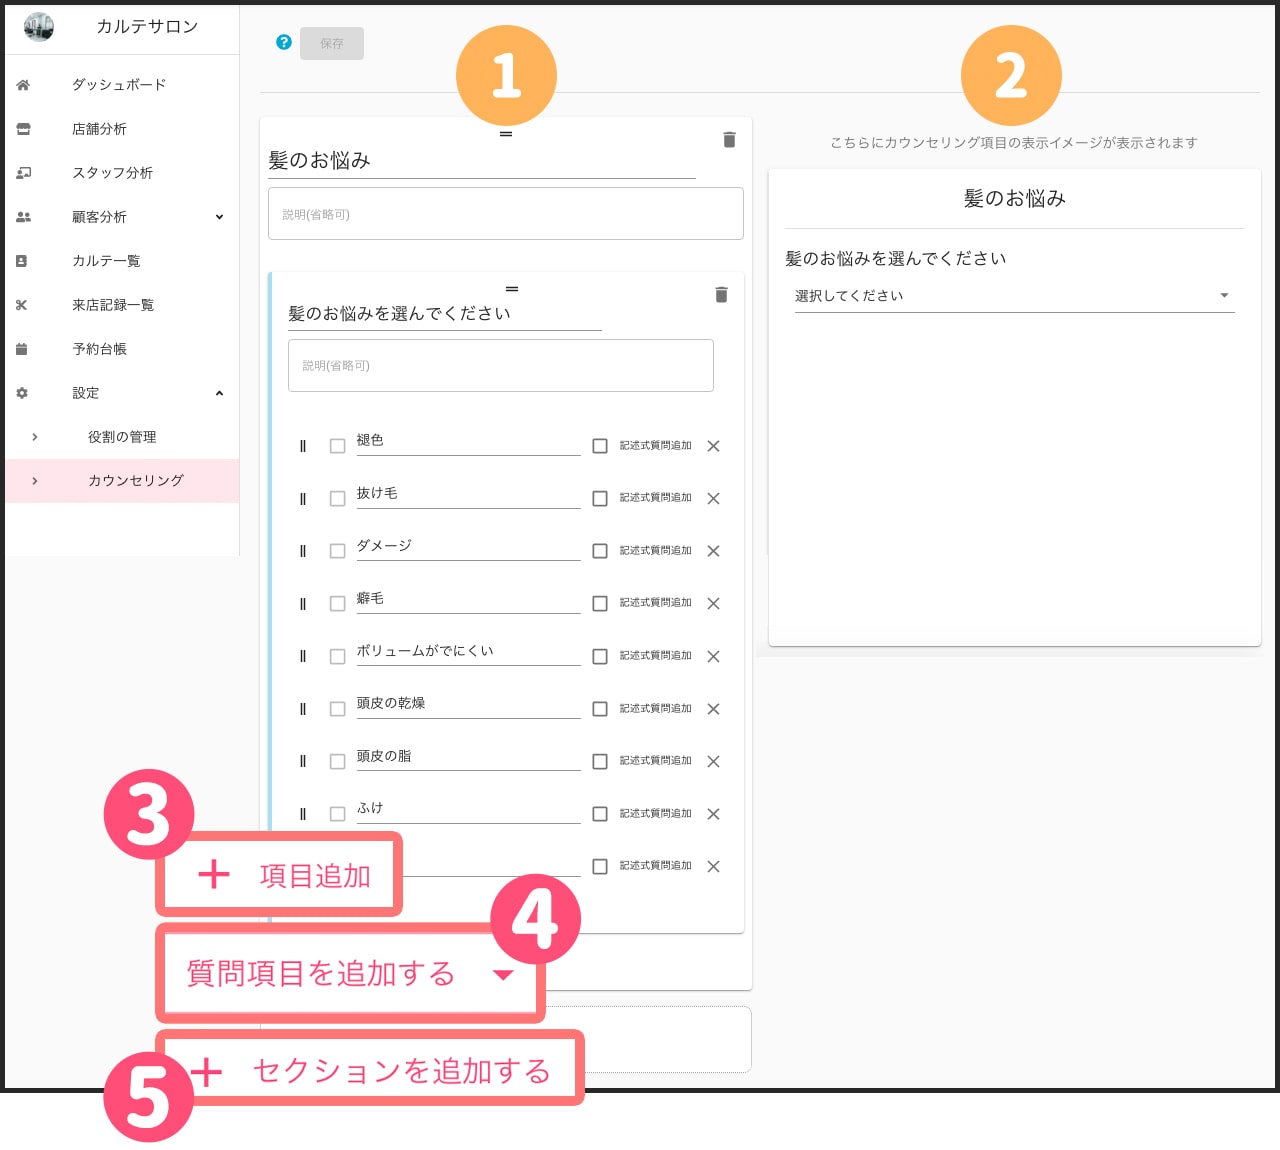Click the blue help question mark icon
Screen dimensions: 1280x1150
tap(284, 42)
